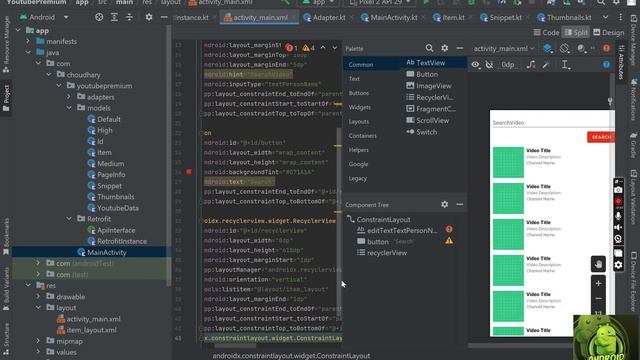This screenshot has width=640, height=360.
Task: Zoom in the design preview with plus
Action: (x=598, y=283)
